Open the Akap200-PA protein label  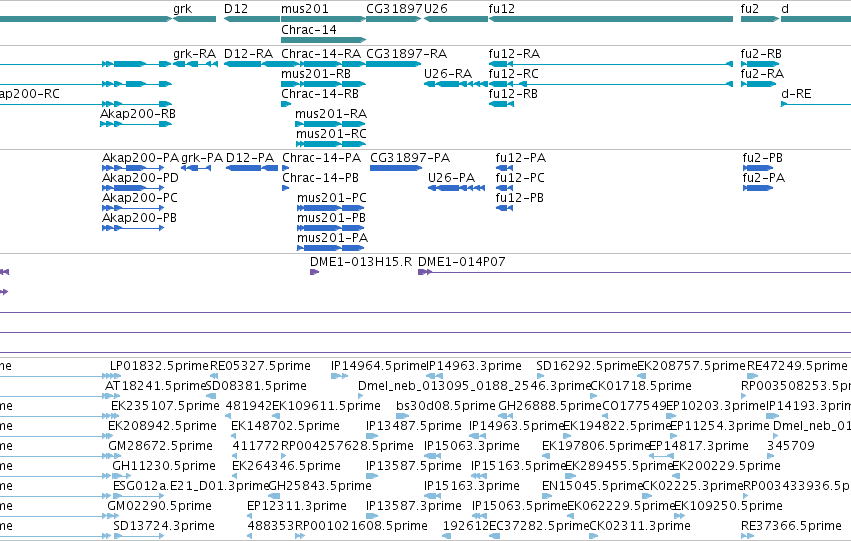pos(140,158)
